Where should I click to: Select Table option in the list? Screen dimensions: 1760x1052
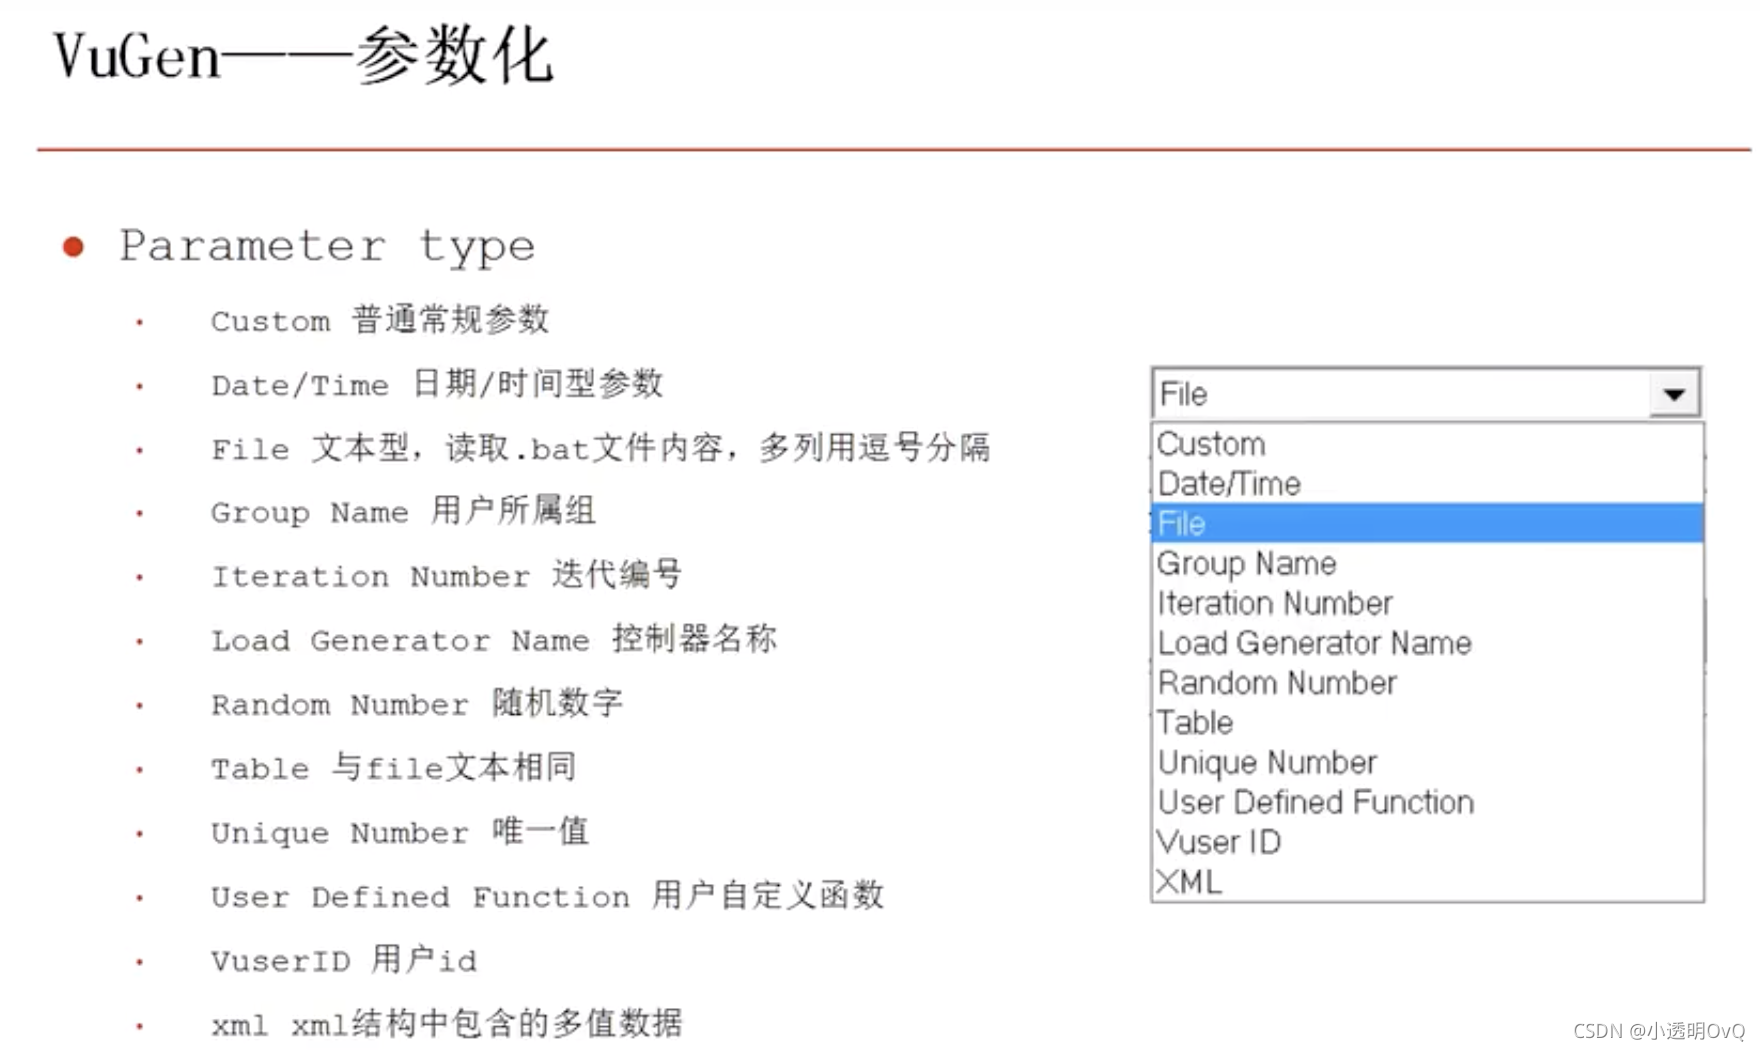[1195, 722]
